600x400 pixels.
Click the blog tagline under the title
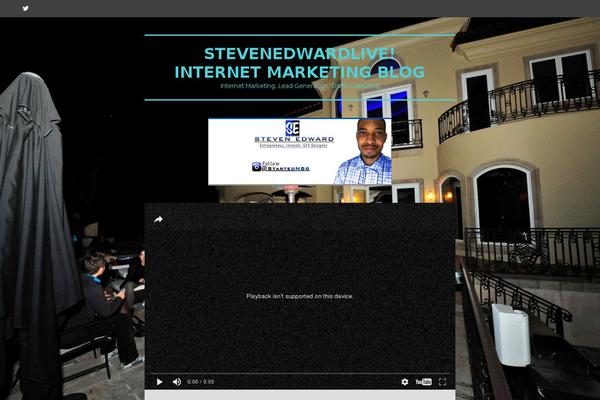(299, 86)
